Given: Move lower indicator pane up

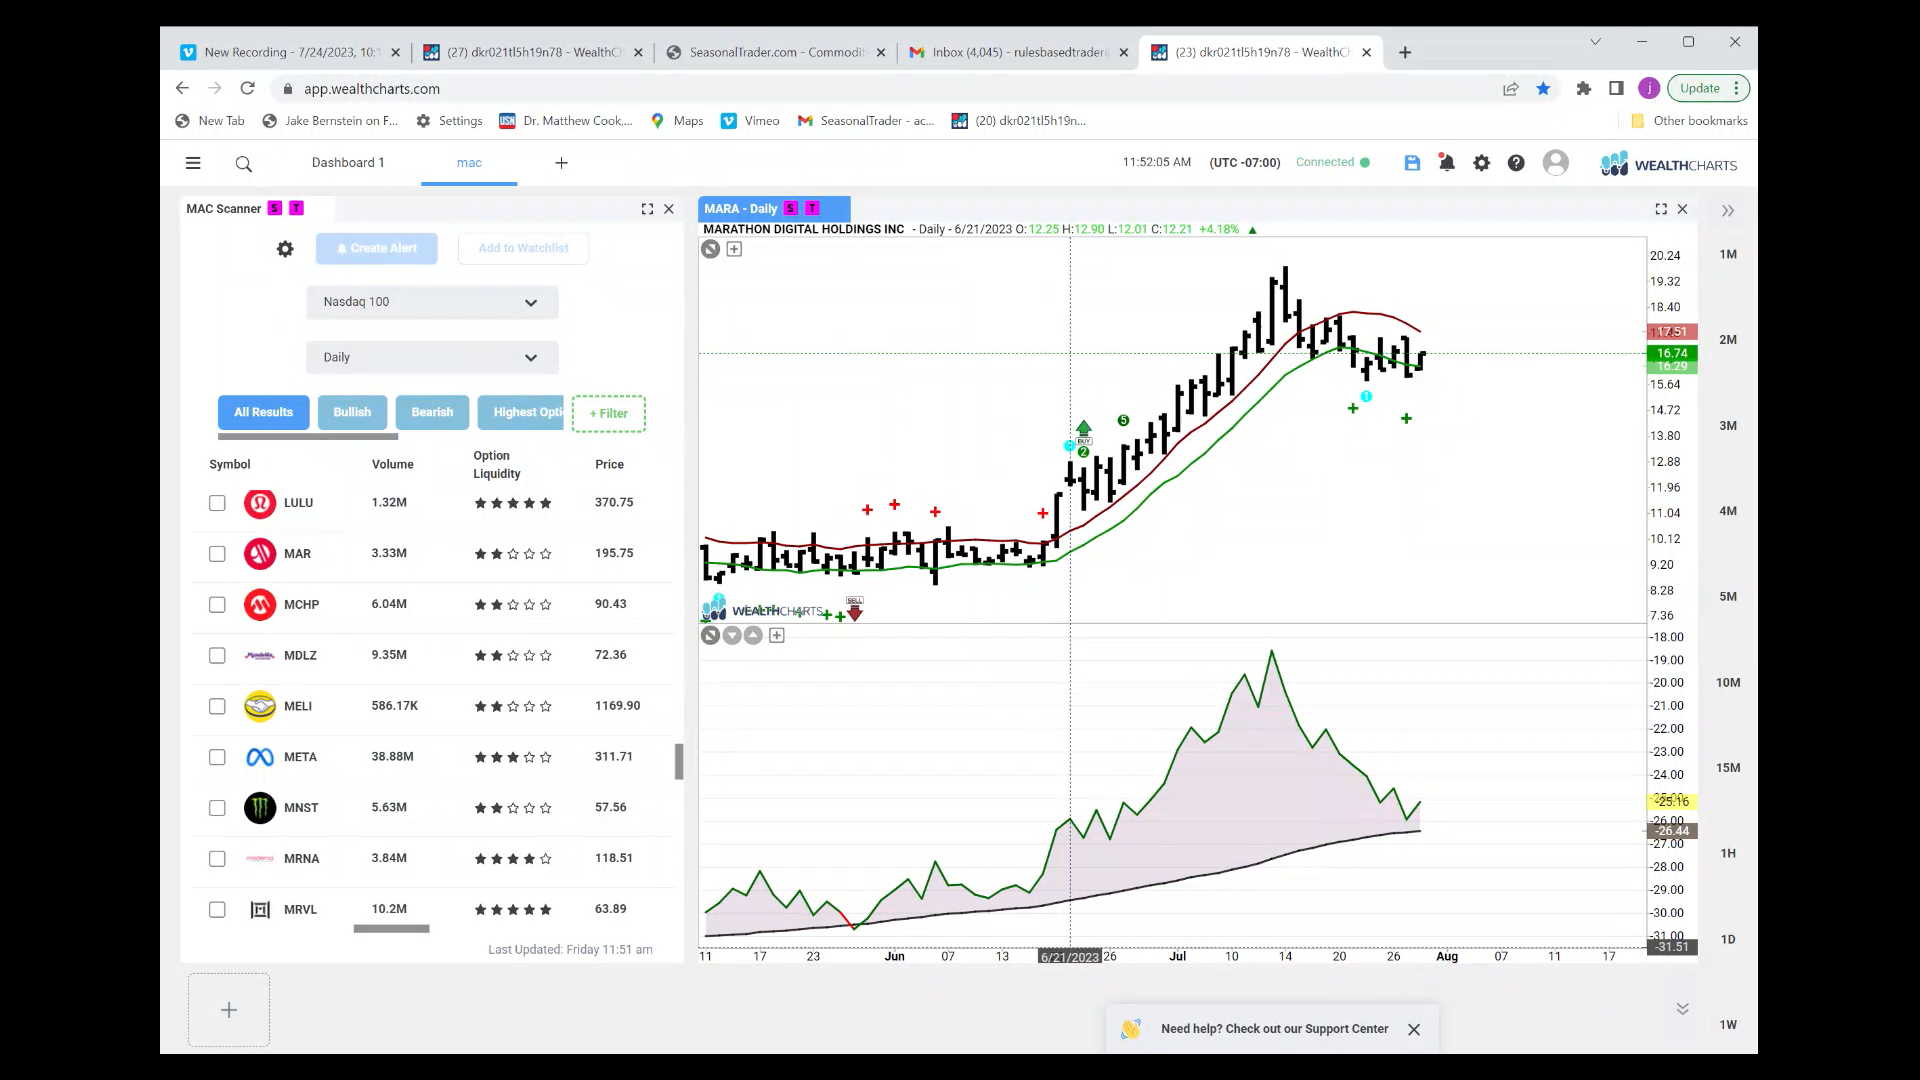Looking at the screenshot, I should [753, 635].
